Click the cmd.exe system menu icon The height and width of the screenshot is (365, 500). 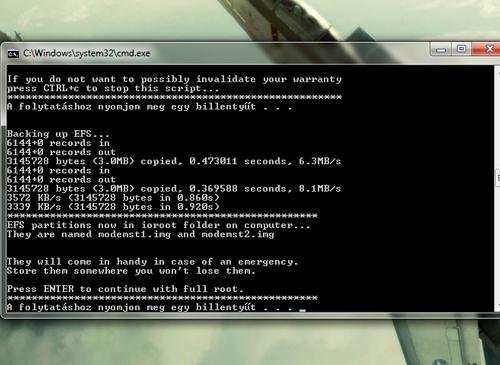[x=13, y=53]
